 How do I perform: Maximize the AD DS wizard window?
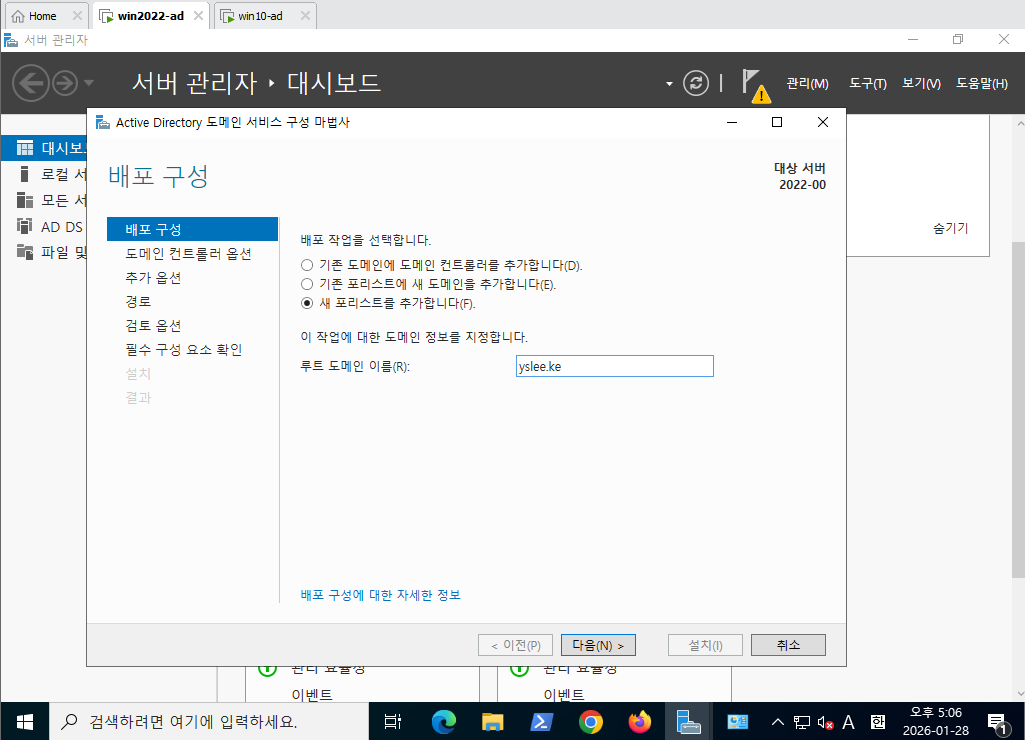click(x=777, y=122)
